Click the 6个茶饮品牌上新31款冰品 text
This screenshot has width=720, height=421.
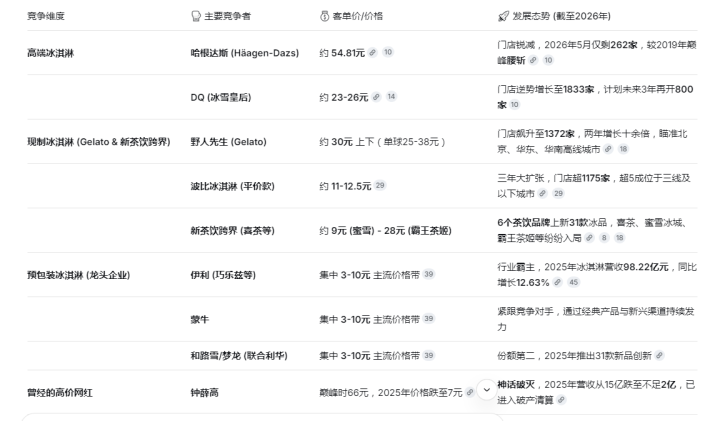593,230
